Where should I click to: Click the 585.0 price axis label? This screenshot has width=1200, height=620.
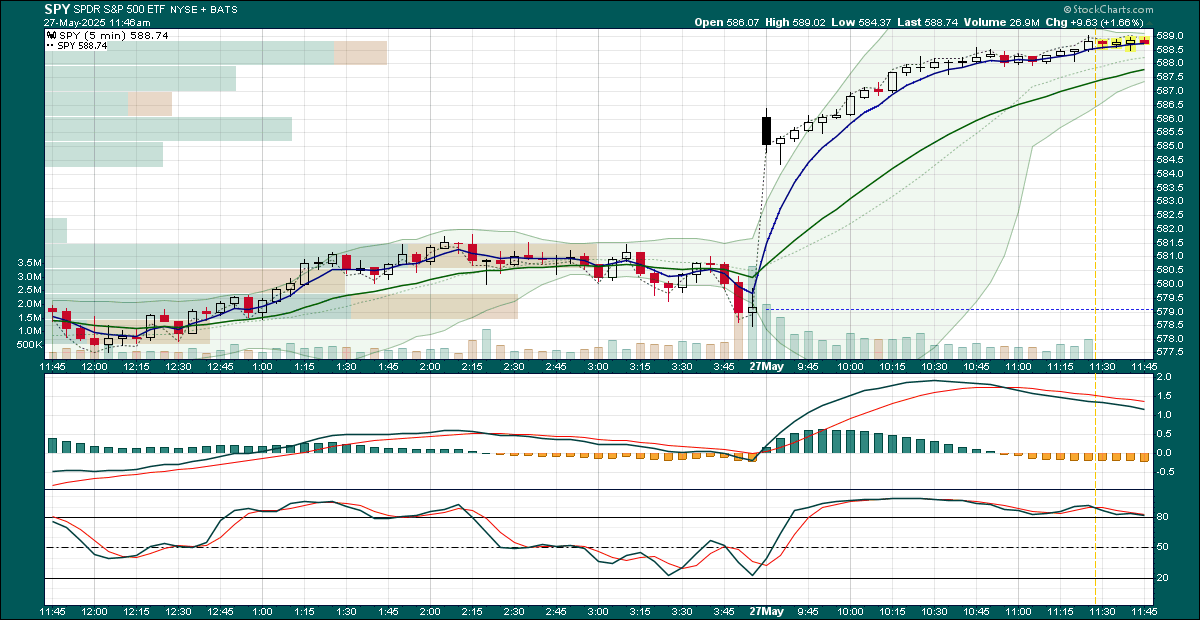click(x=1169, y=145)
